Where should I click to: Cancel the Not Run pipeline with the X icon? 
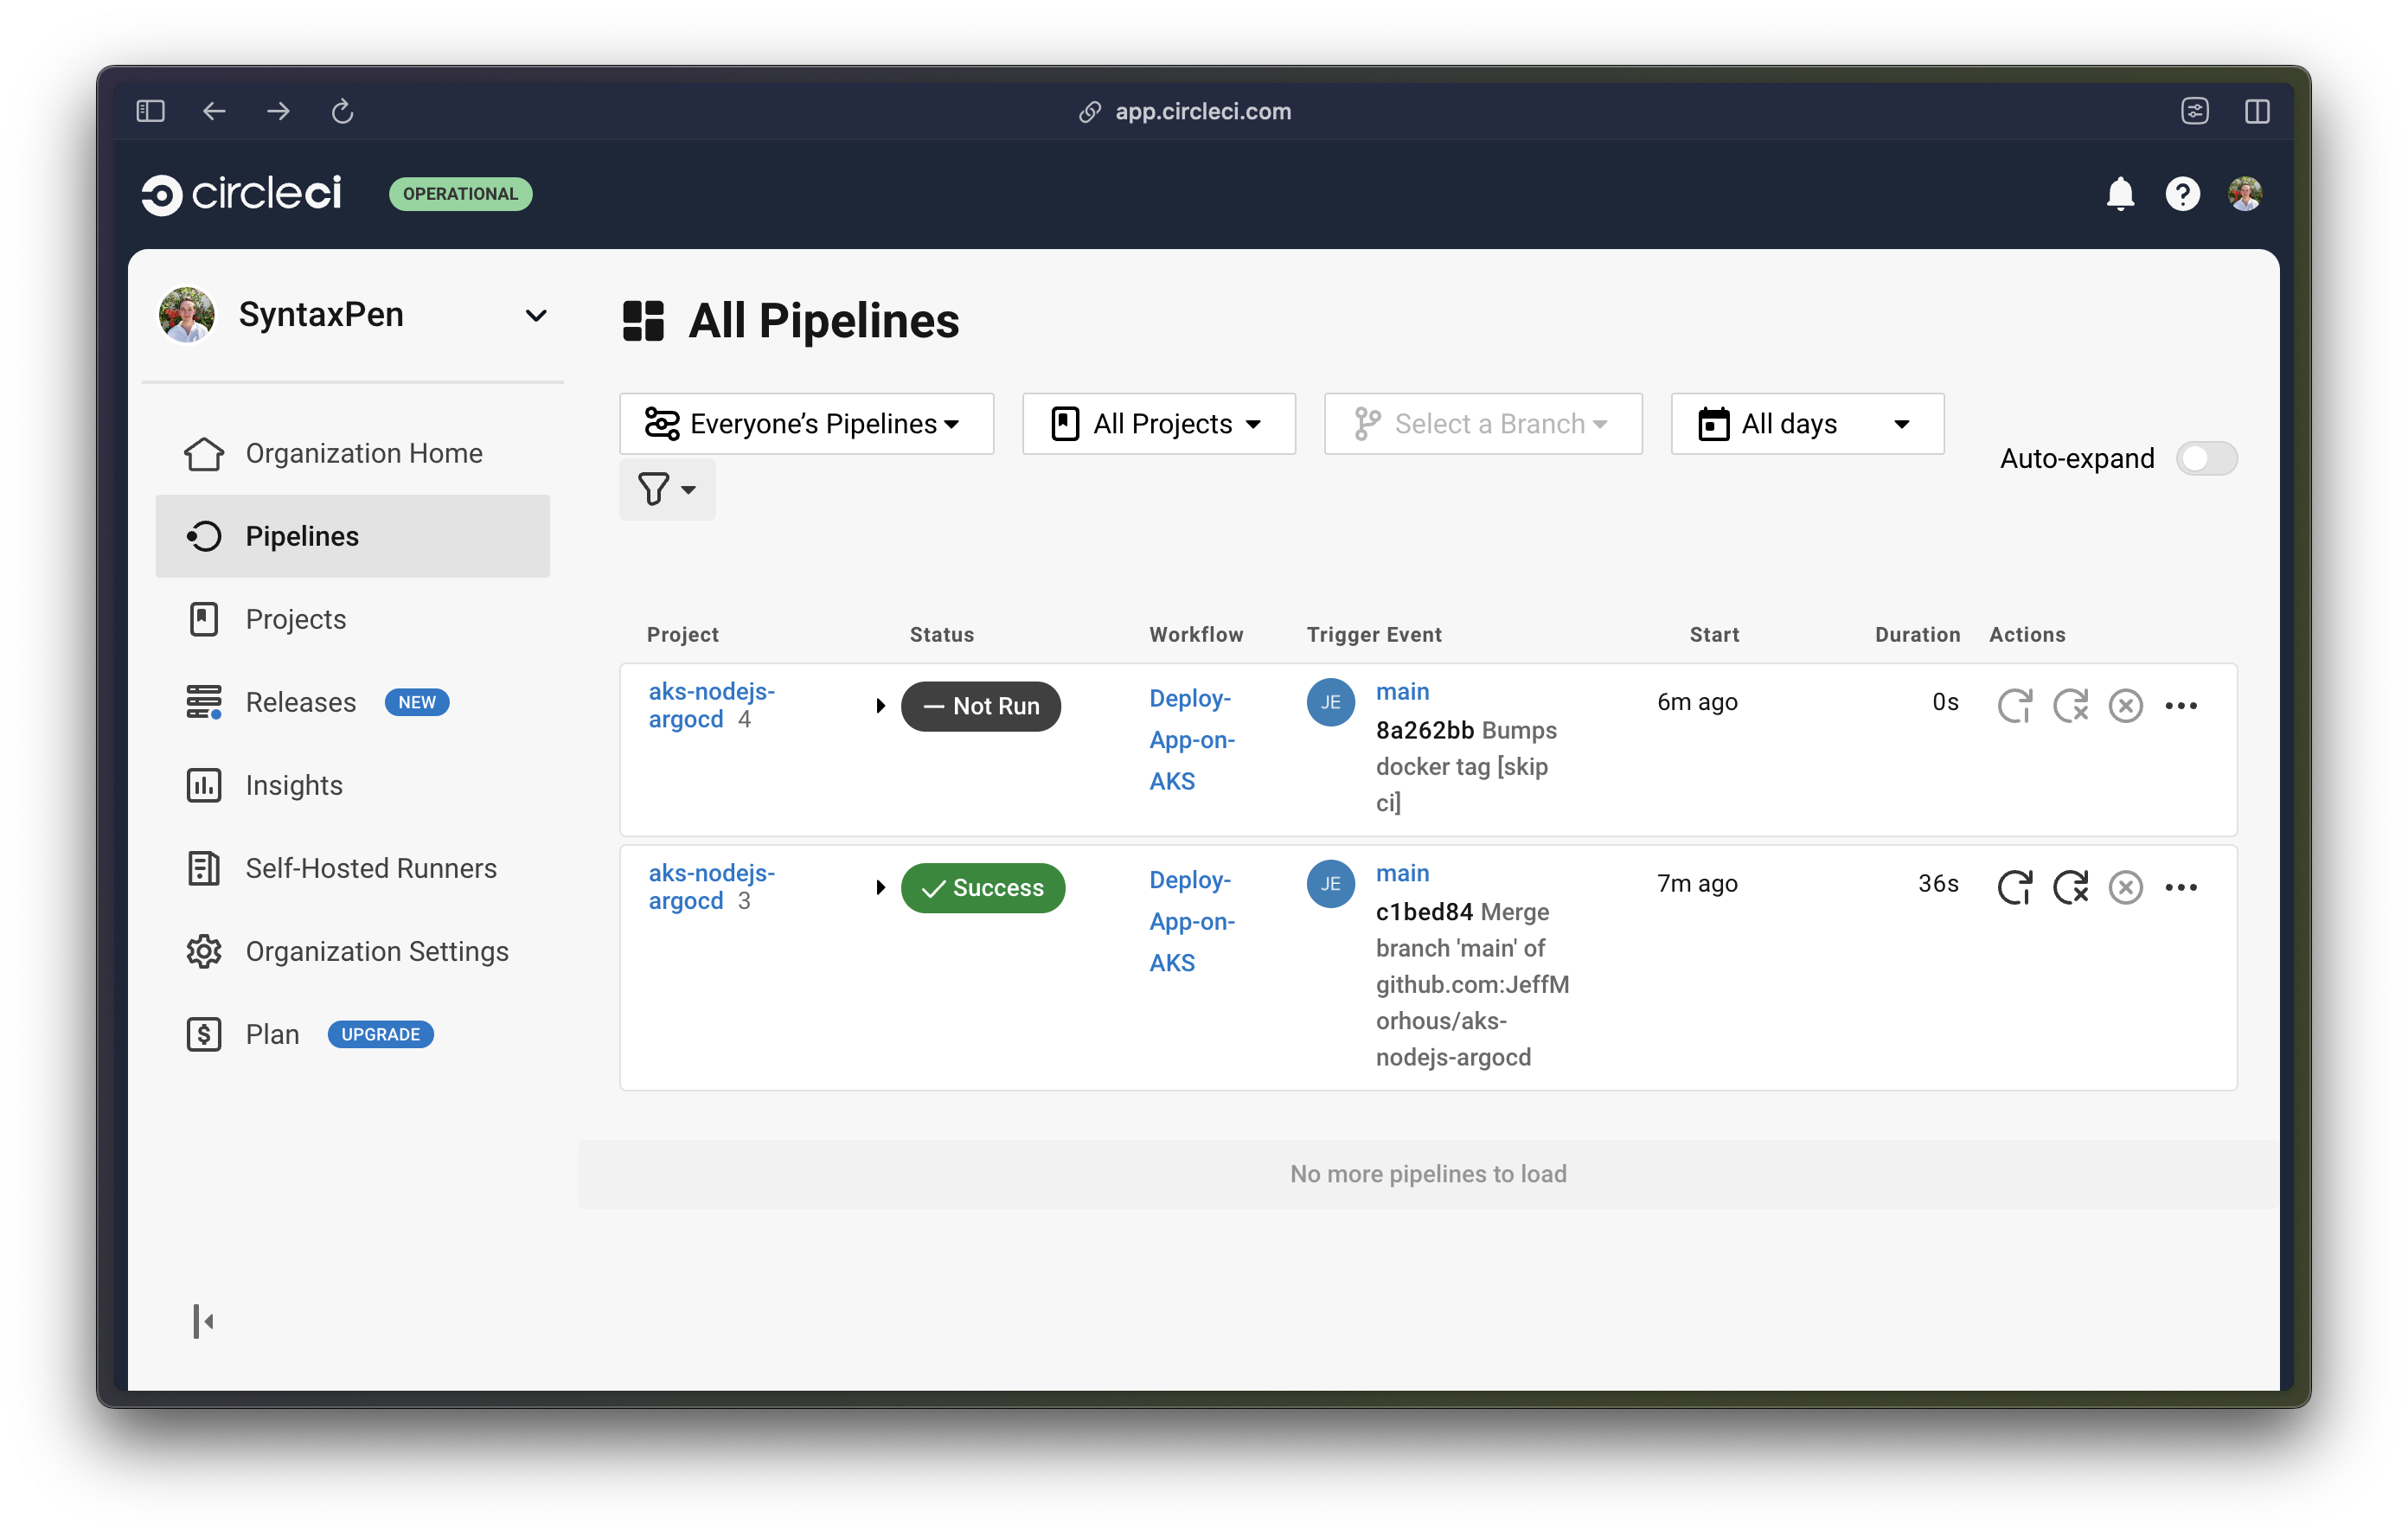[x=2126, y=705]
